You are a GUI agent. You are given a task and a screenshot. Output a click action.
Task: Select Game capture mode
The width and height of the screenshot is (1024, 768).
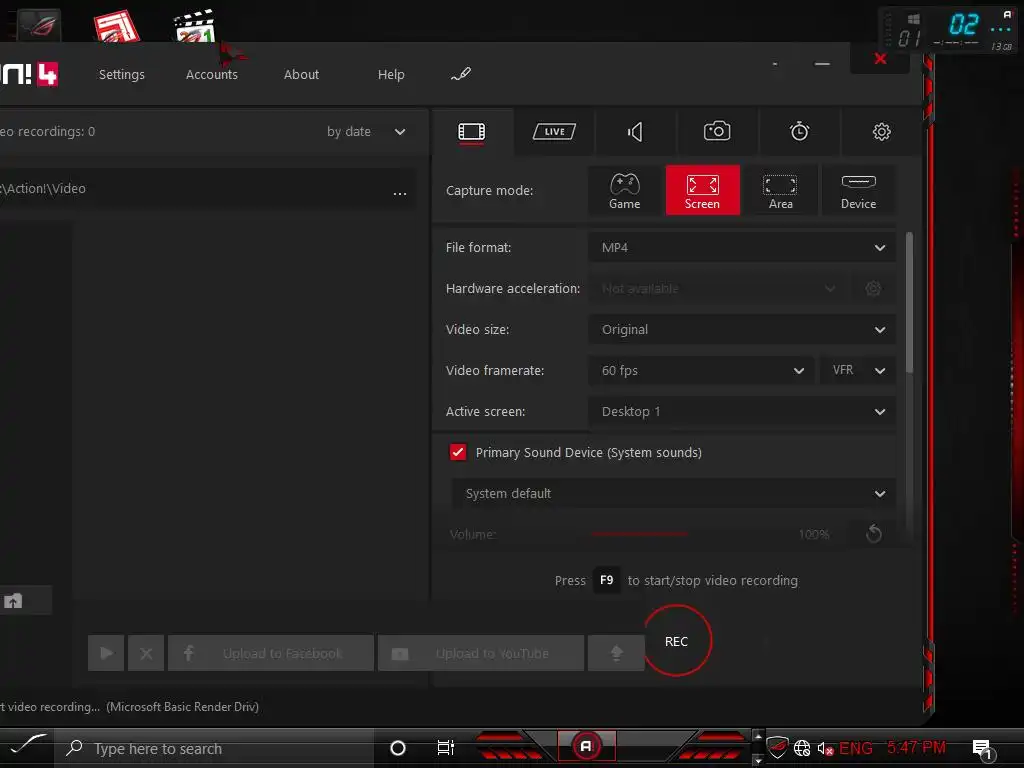[625, 190]
